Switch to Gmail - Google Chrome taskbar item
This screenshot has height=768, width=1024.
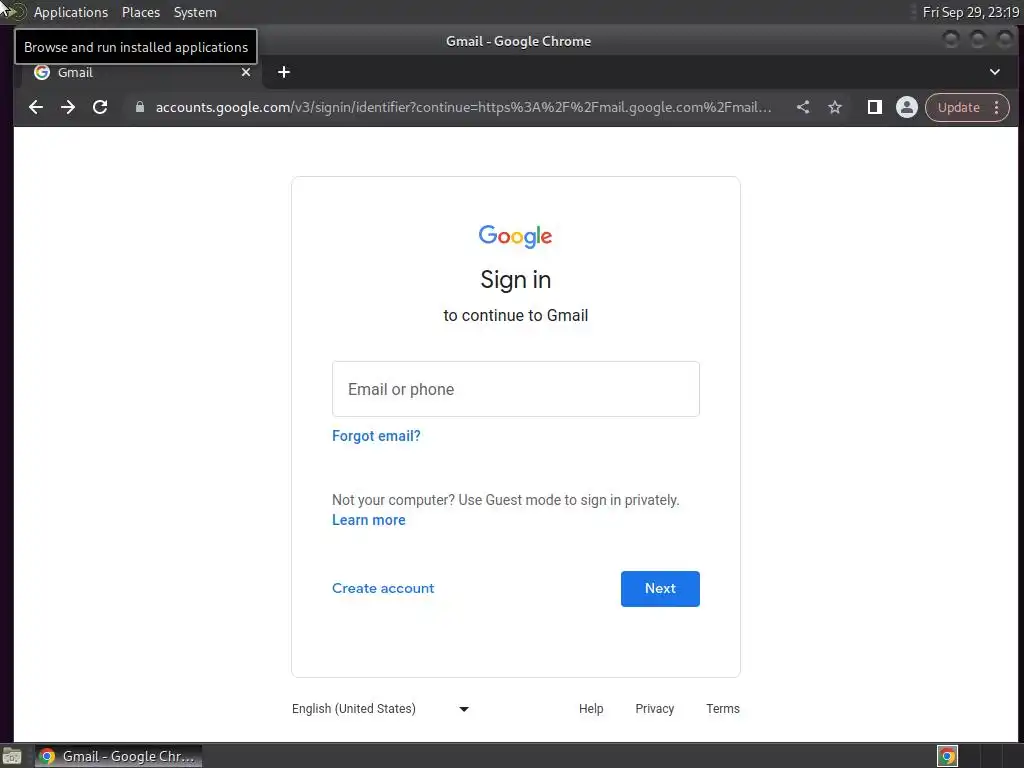[x=118, y=756]
